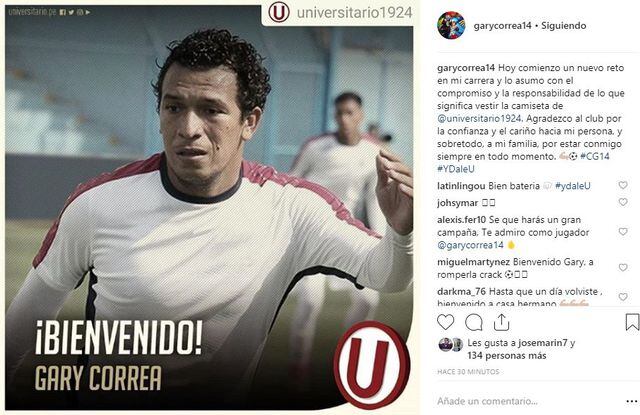Open the @universitario1924 mention in caption
This screenshot has width=640, height=415.
tap(479, 118)
